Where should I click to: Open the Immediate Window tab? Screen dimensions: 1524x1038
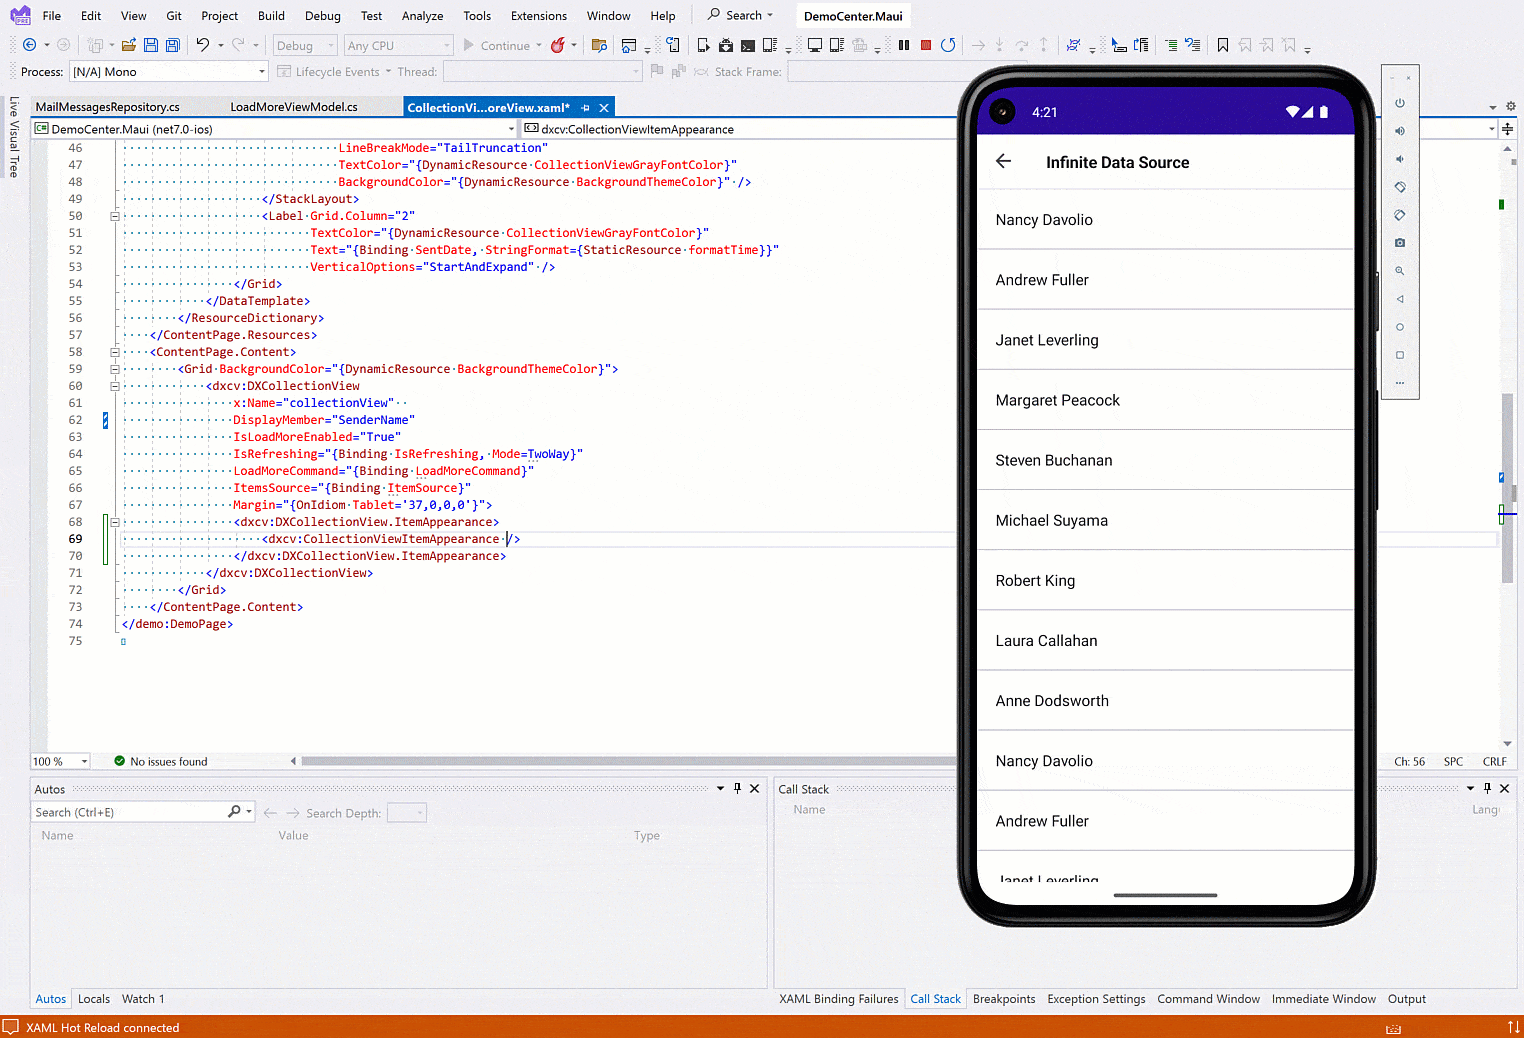tap(1324, 999)
